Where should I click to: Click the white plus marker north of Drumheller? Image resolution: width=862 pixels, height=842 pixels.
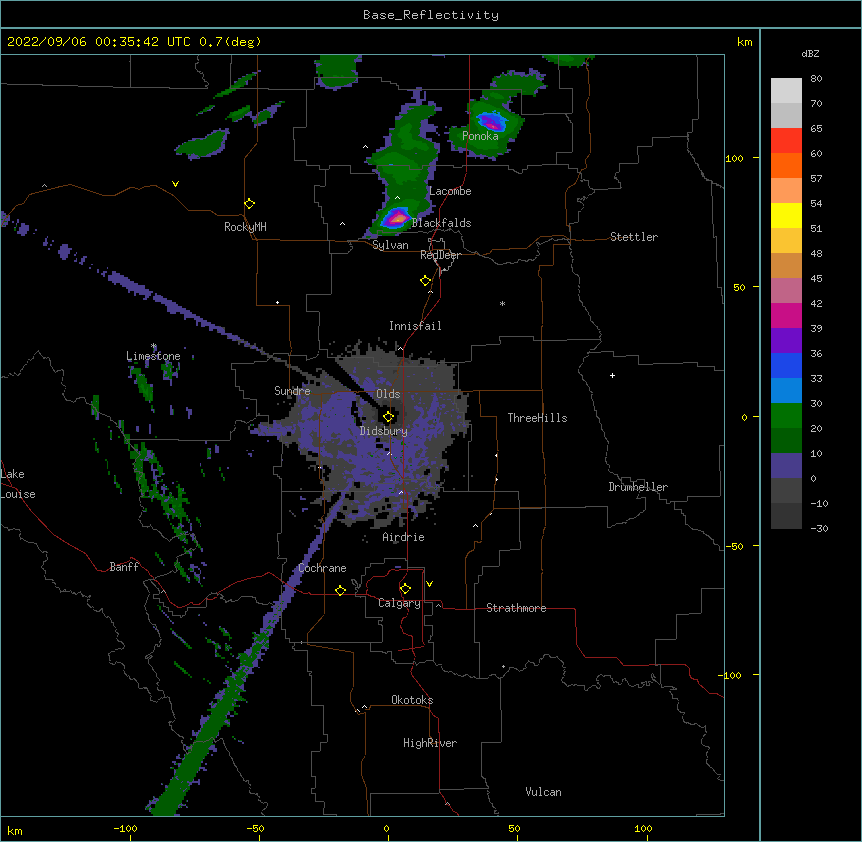[x=612, y=375]
